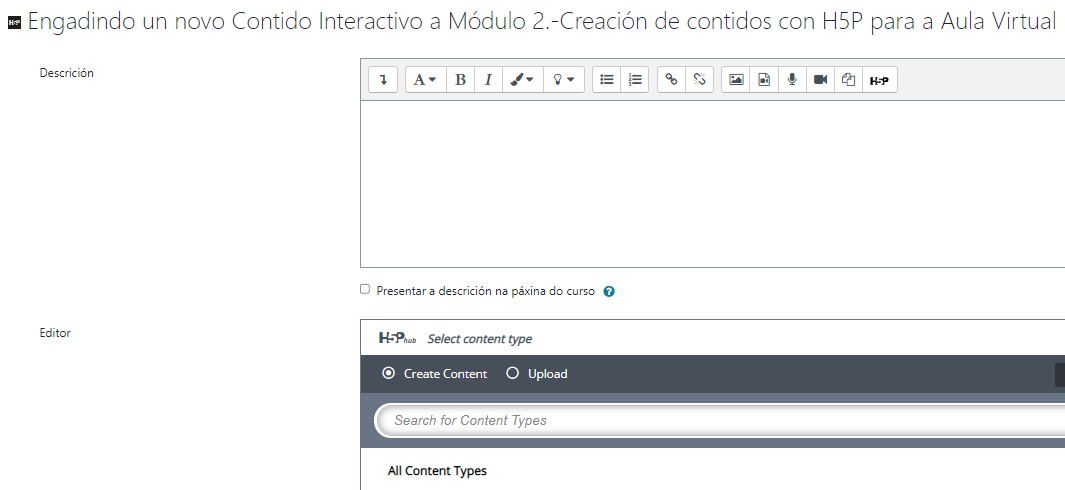
Task: Insert a numbered list
Action: pyautogui.click(x=634, y=80)
